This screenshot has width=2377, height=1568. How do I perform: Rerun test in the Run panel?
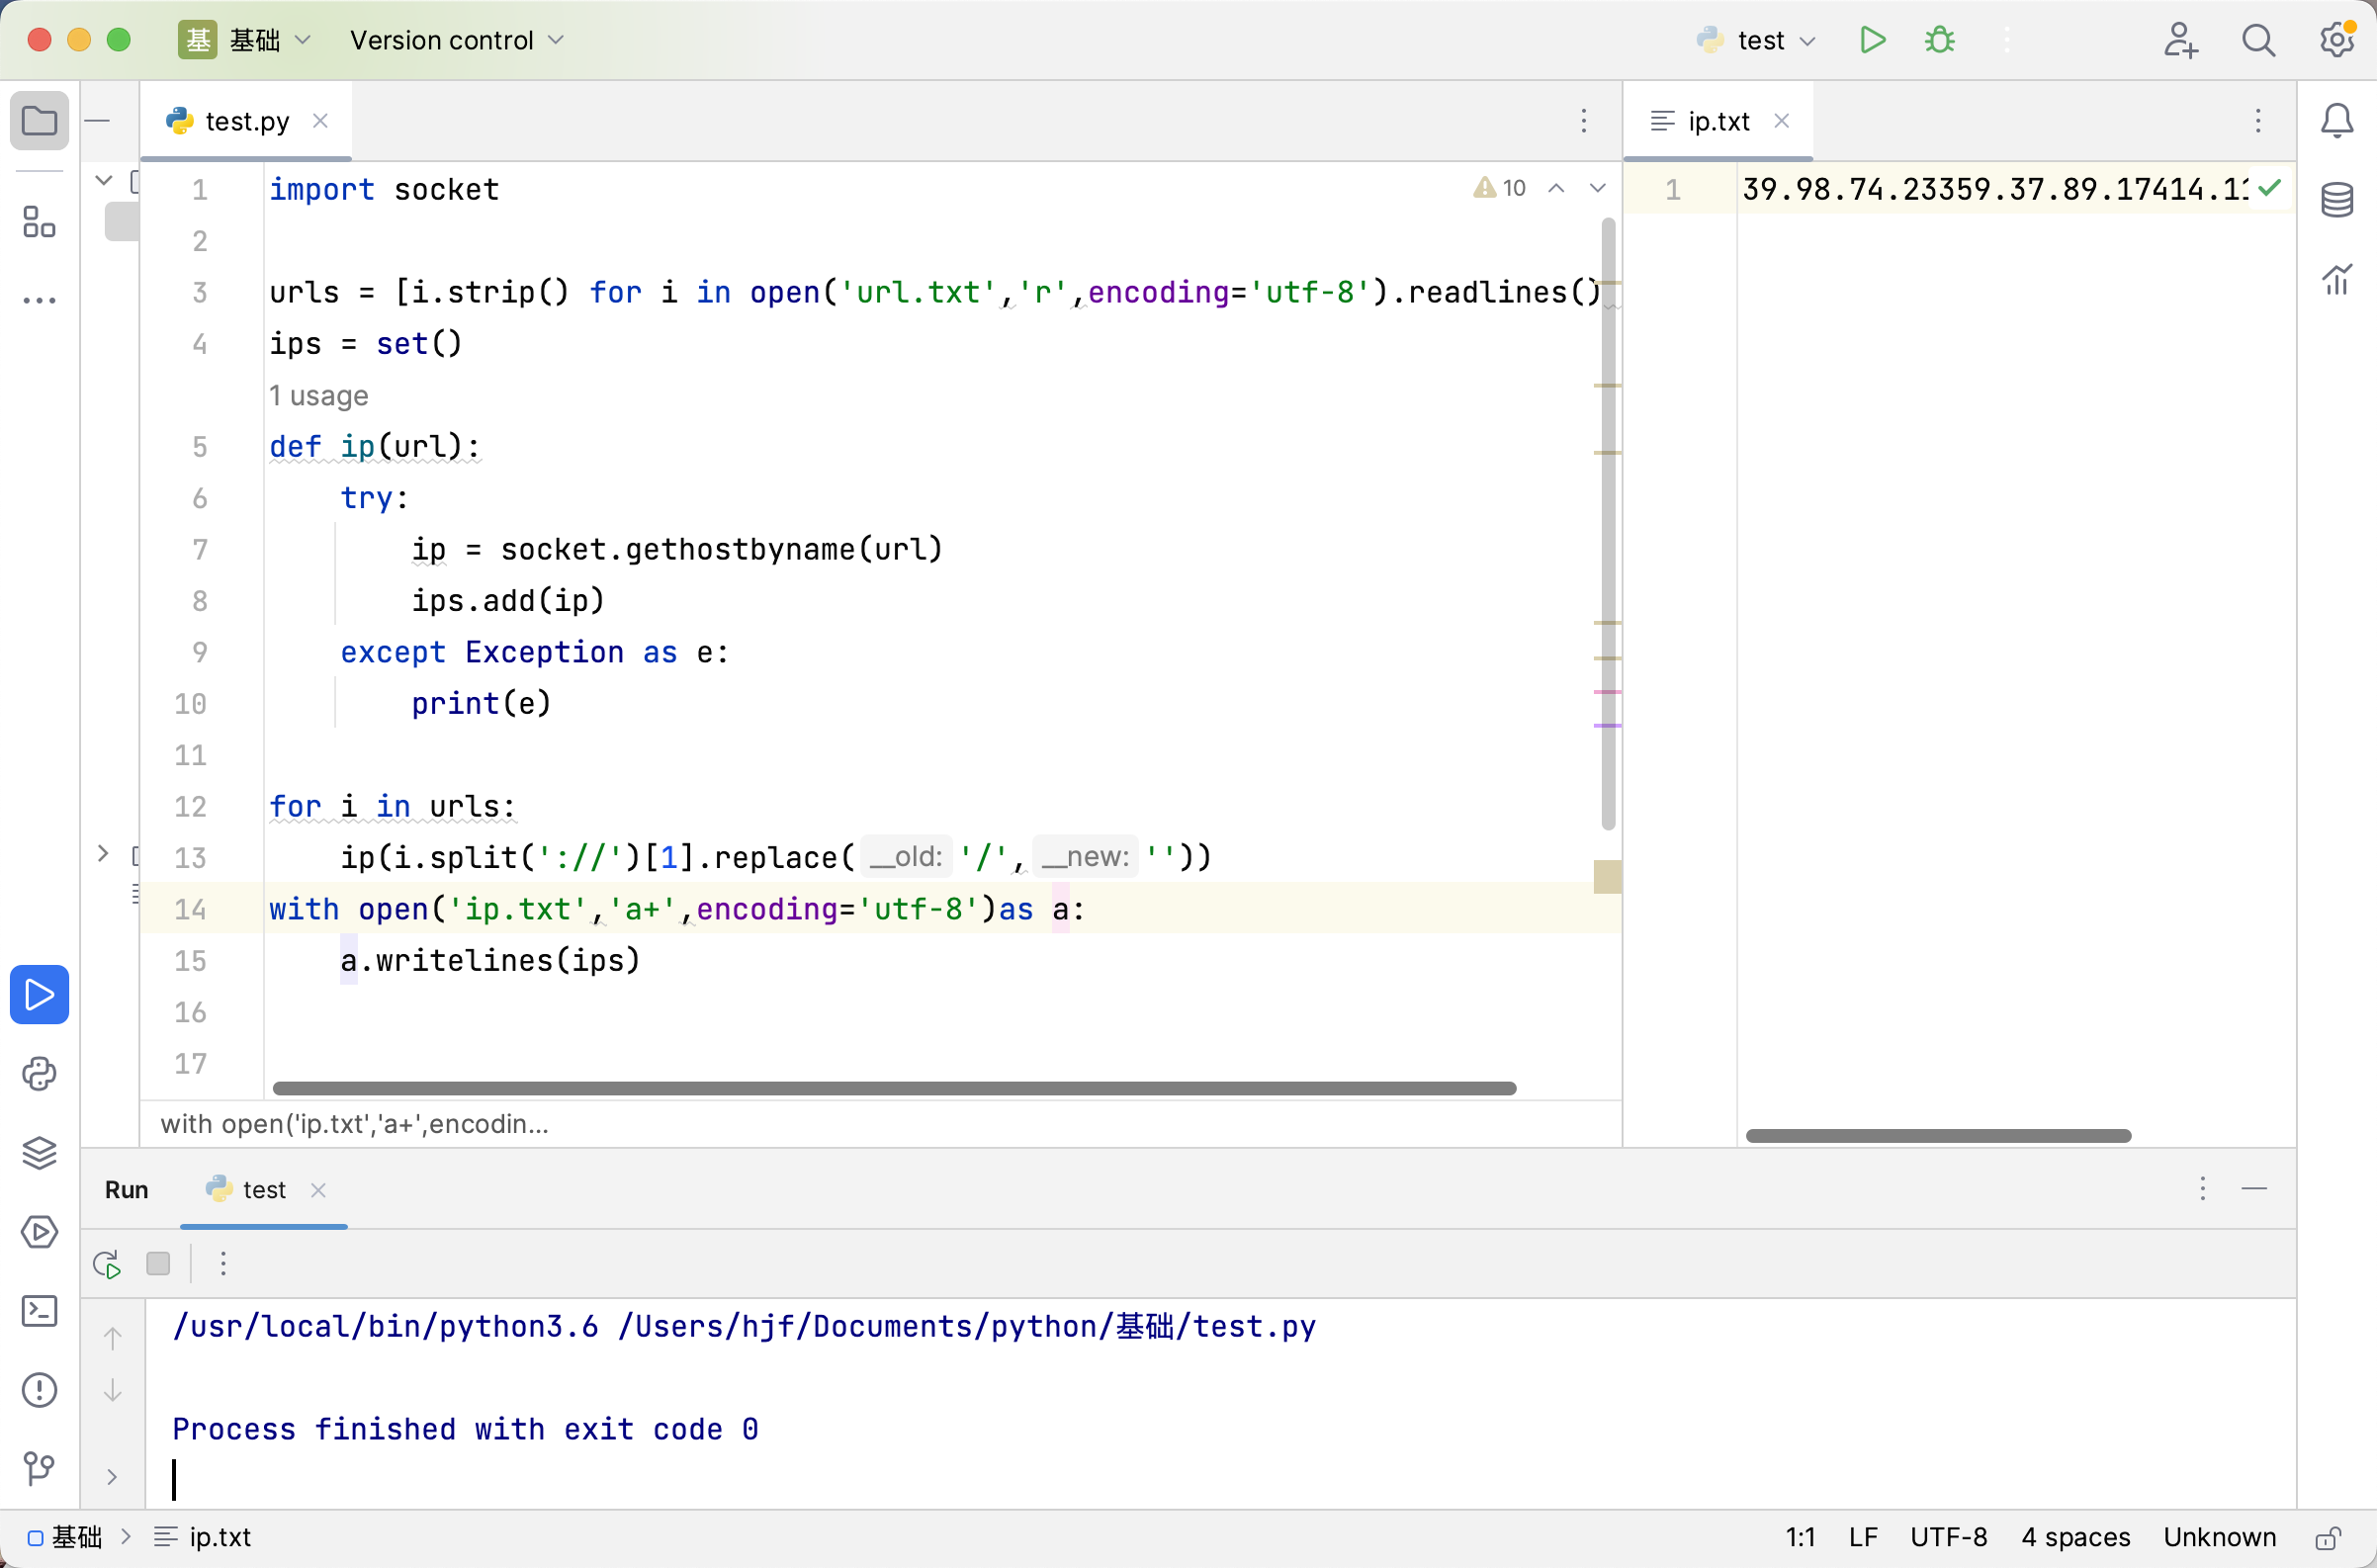tap(107, 1264)
